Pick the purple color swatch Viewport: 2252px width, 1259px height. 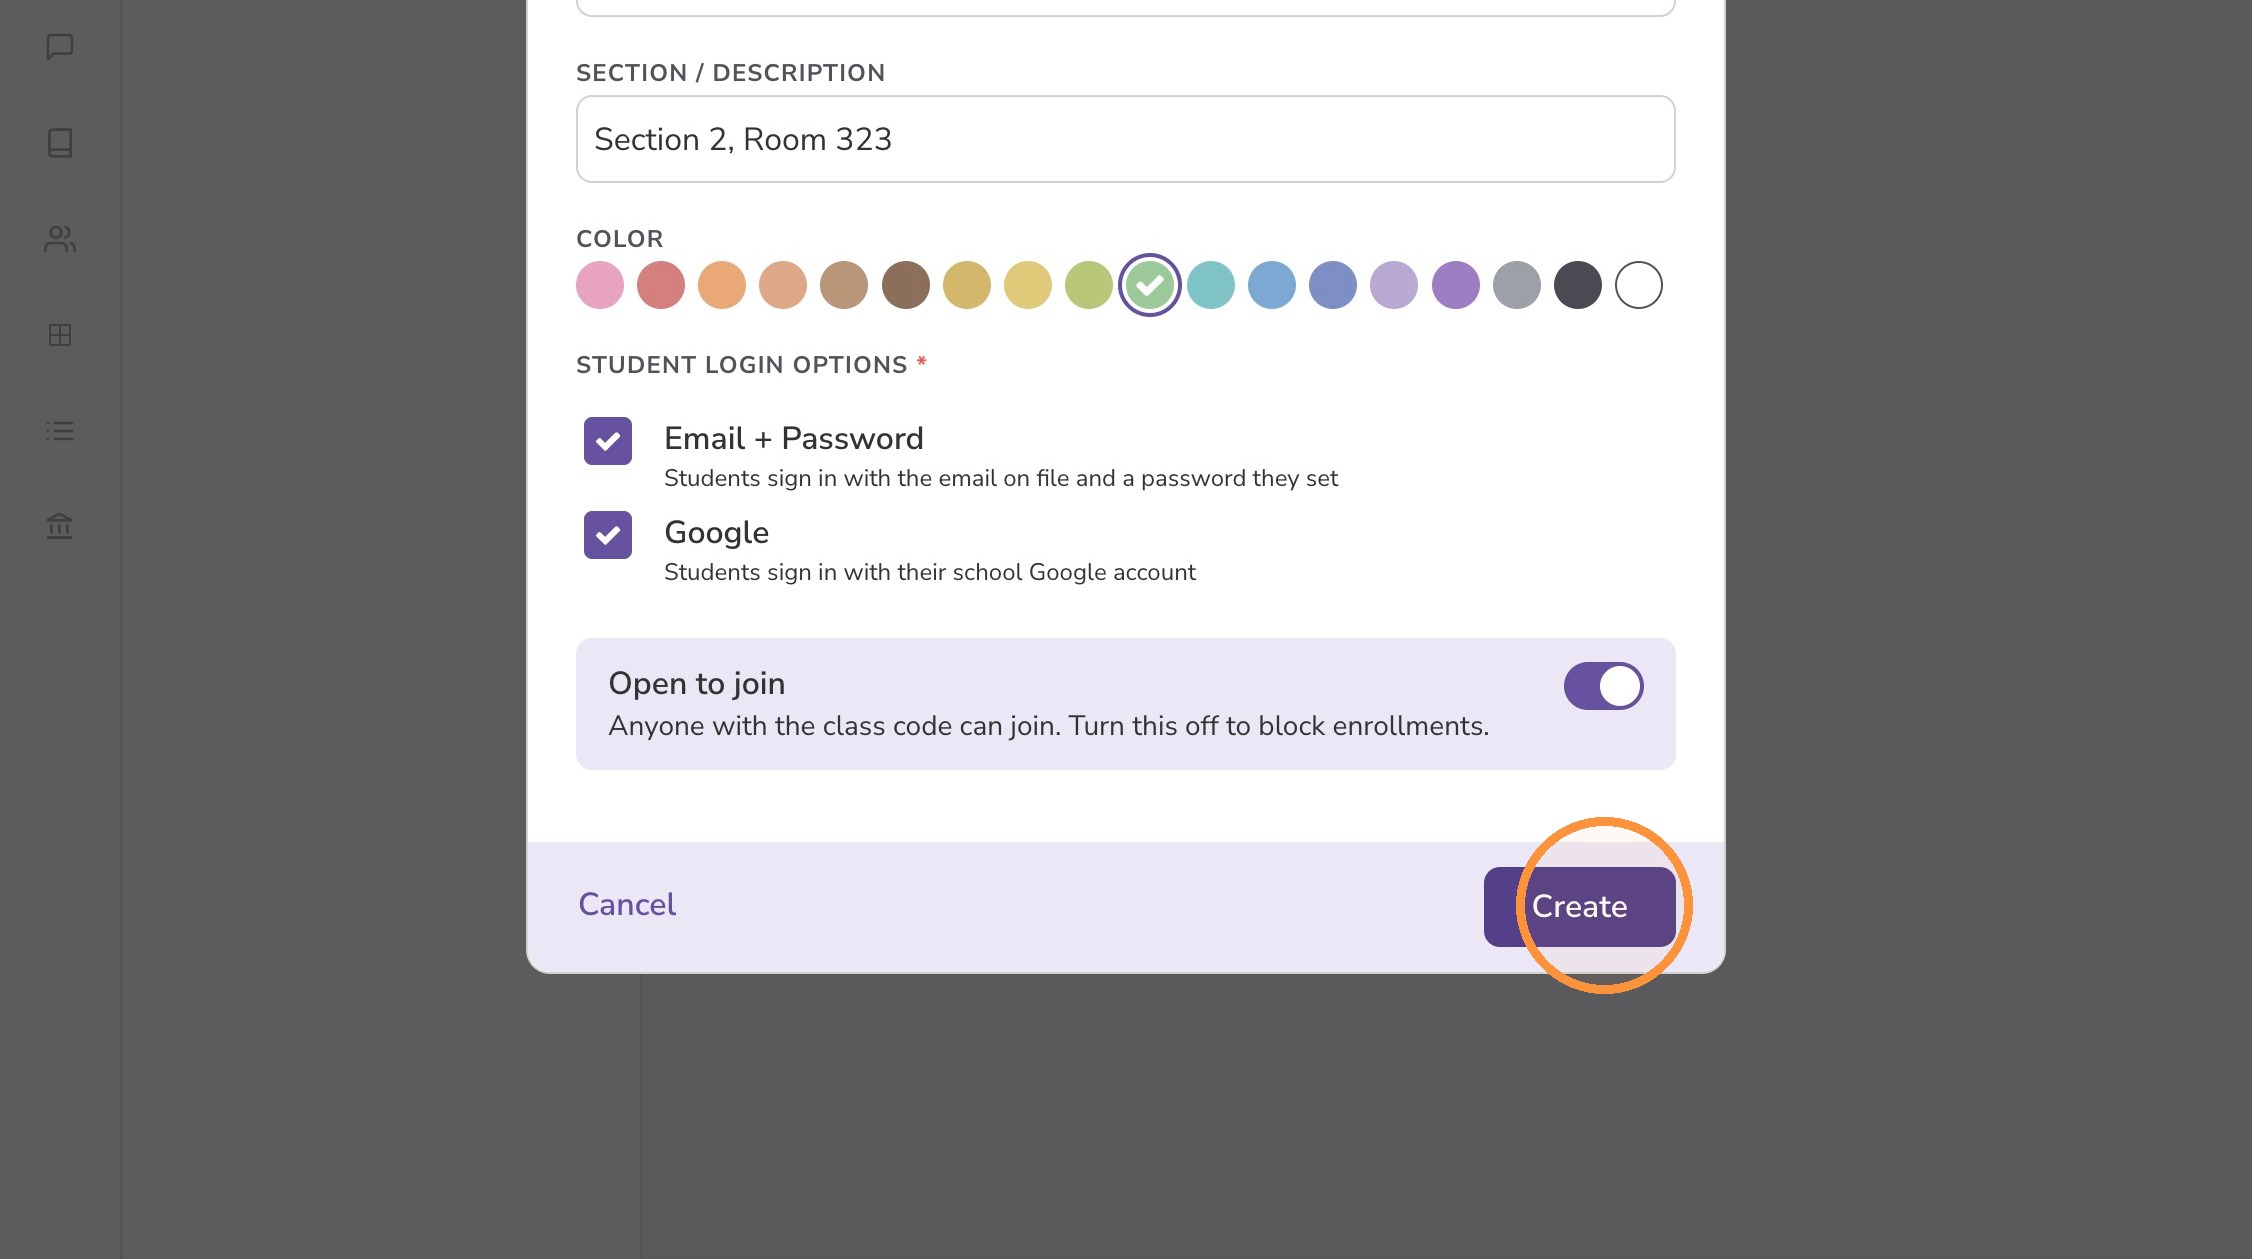(1456, 285)
